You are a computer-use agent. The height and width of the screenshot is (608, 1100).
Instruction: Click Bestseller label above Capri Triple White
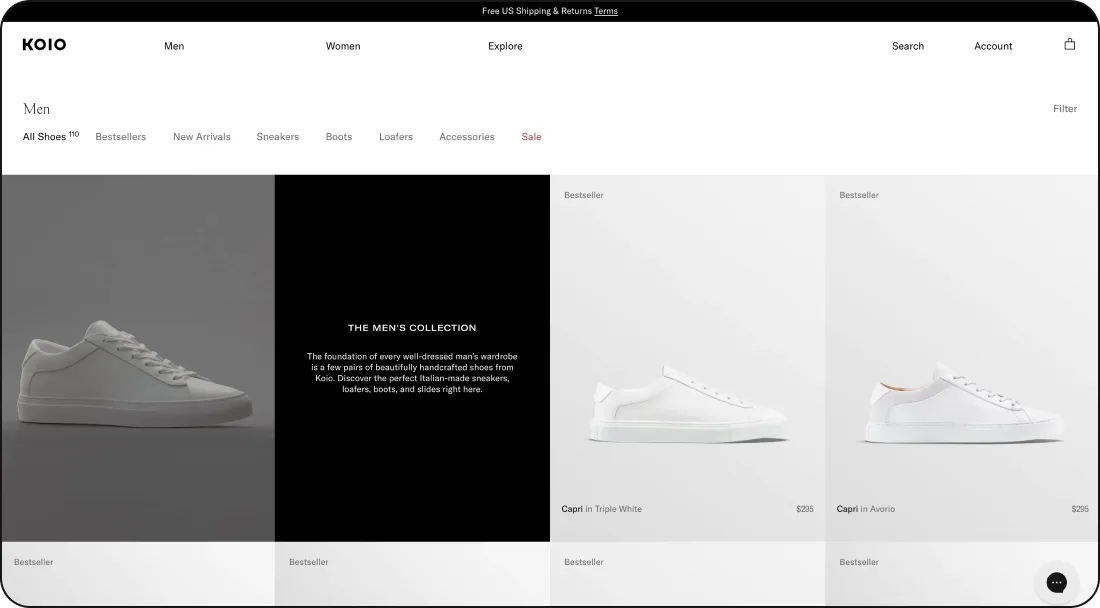[x=584, y=195]
